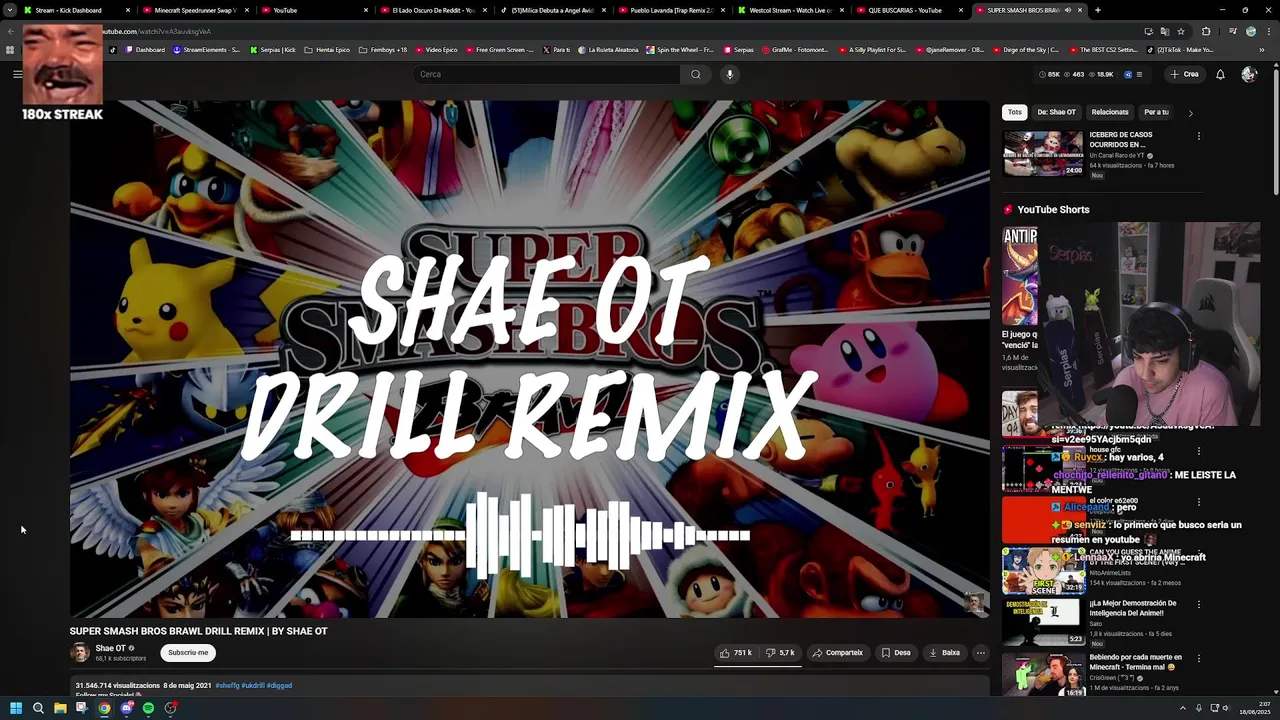Open La Mejor Demostración De Inteligencia thumbnail

1043,622
